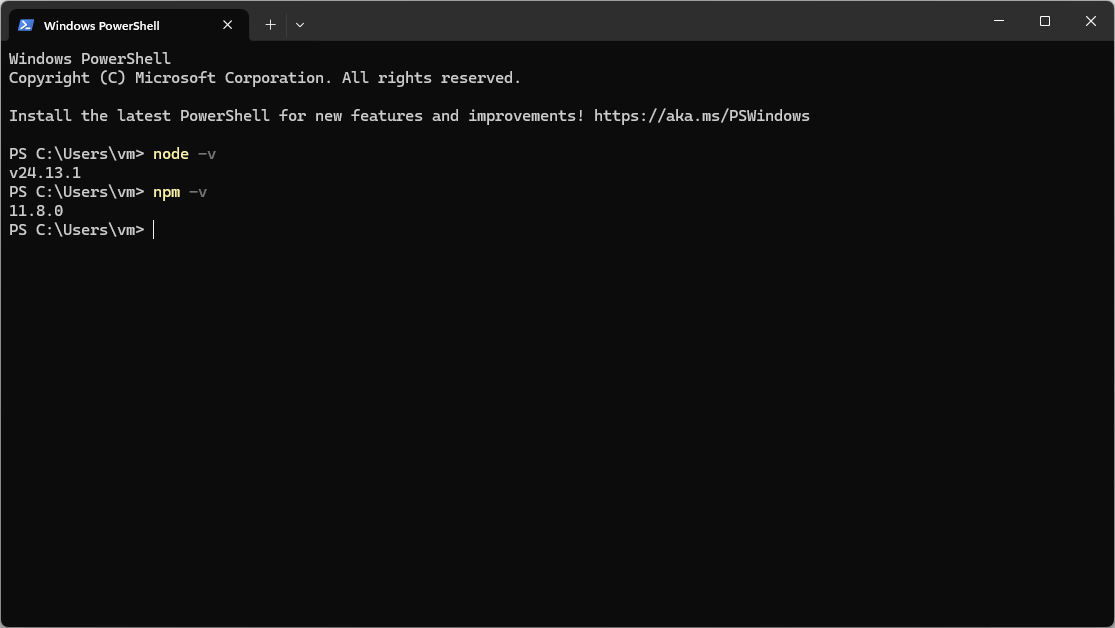Click the yellow node command text
1115x628 pixels.
[x=170, y=153]
